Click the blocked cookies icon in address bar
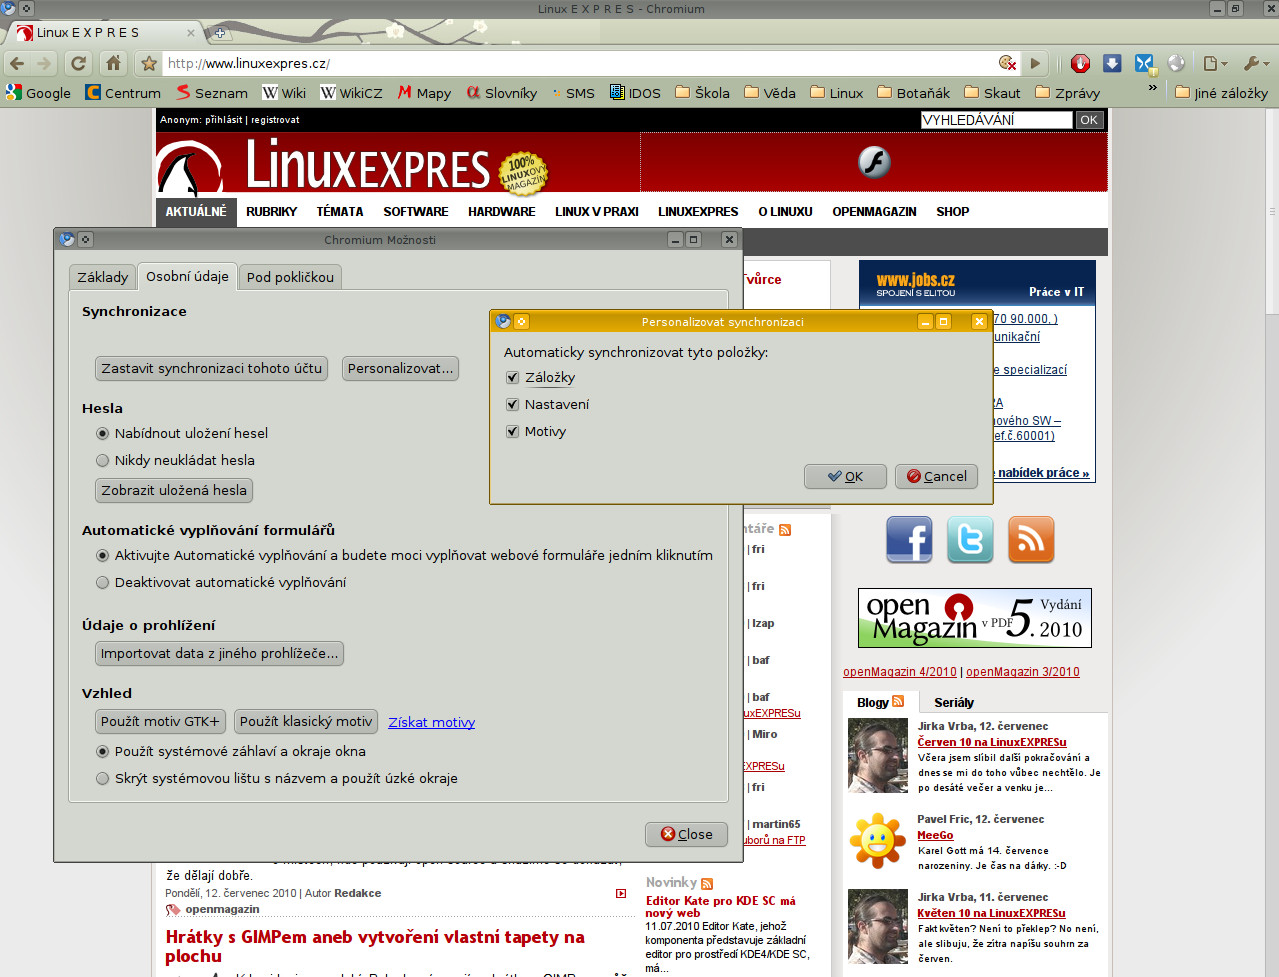 pos(1008,63)
